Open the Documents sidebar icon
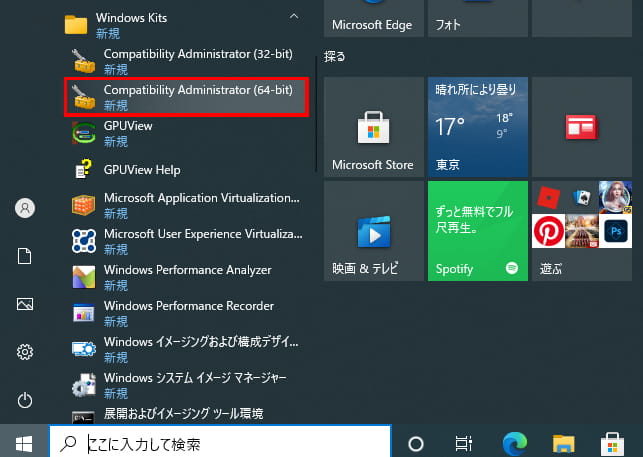The height and width of the screenshot is (457, 643). point(25,256)
